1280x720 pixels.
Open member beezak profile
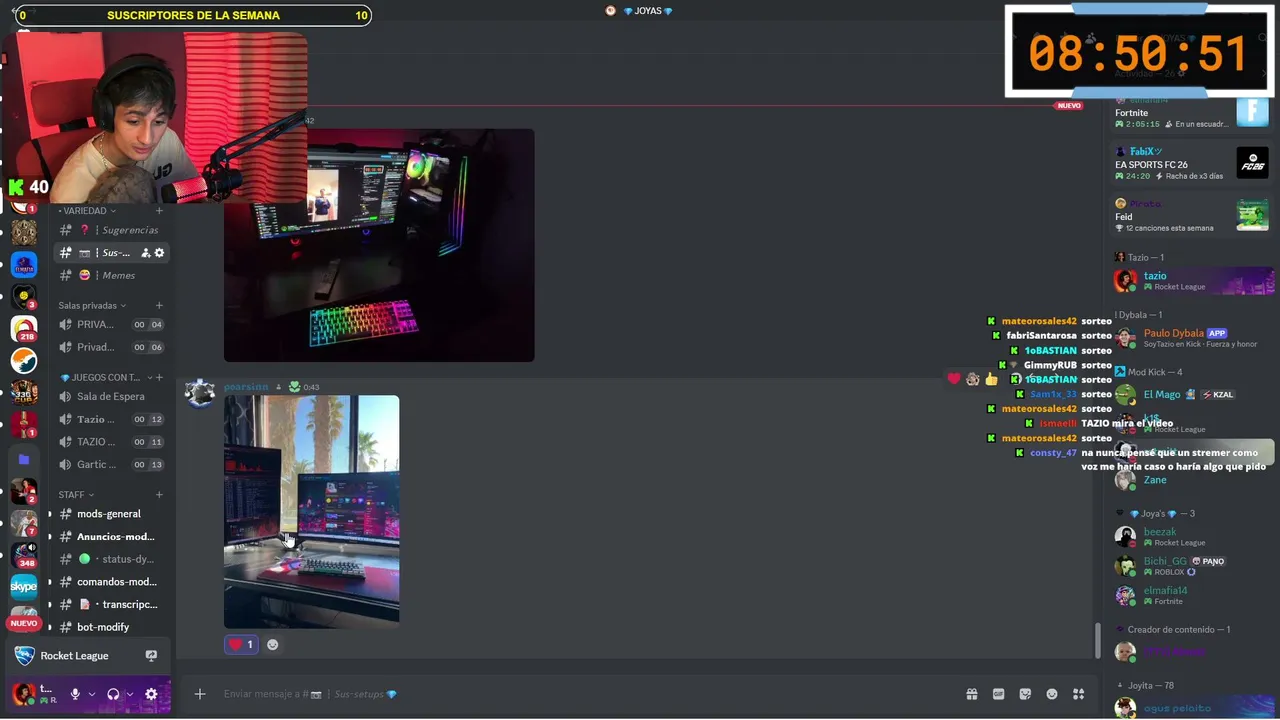[1192, 537]
